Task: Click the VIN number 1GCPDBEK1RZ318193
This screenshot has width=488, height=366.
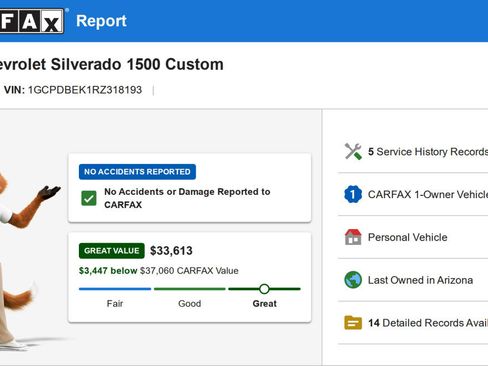Action: coord(85,90)
